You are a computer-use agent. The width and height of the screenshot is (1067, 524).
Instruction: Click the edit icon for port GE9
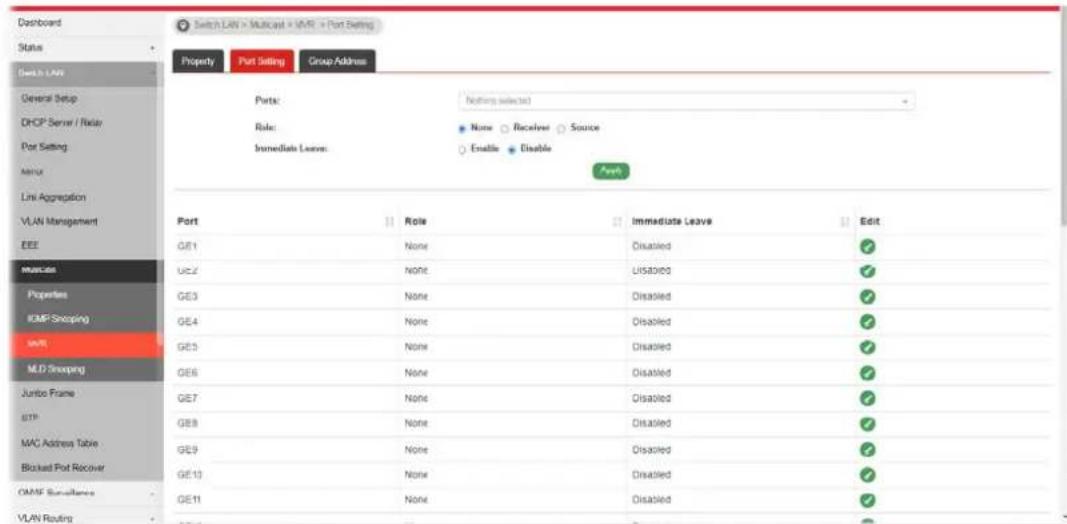867,449
